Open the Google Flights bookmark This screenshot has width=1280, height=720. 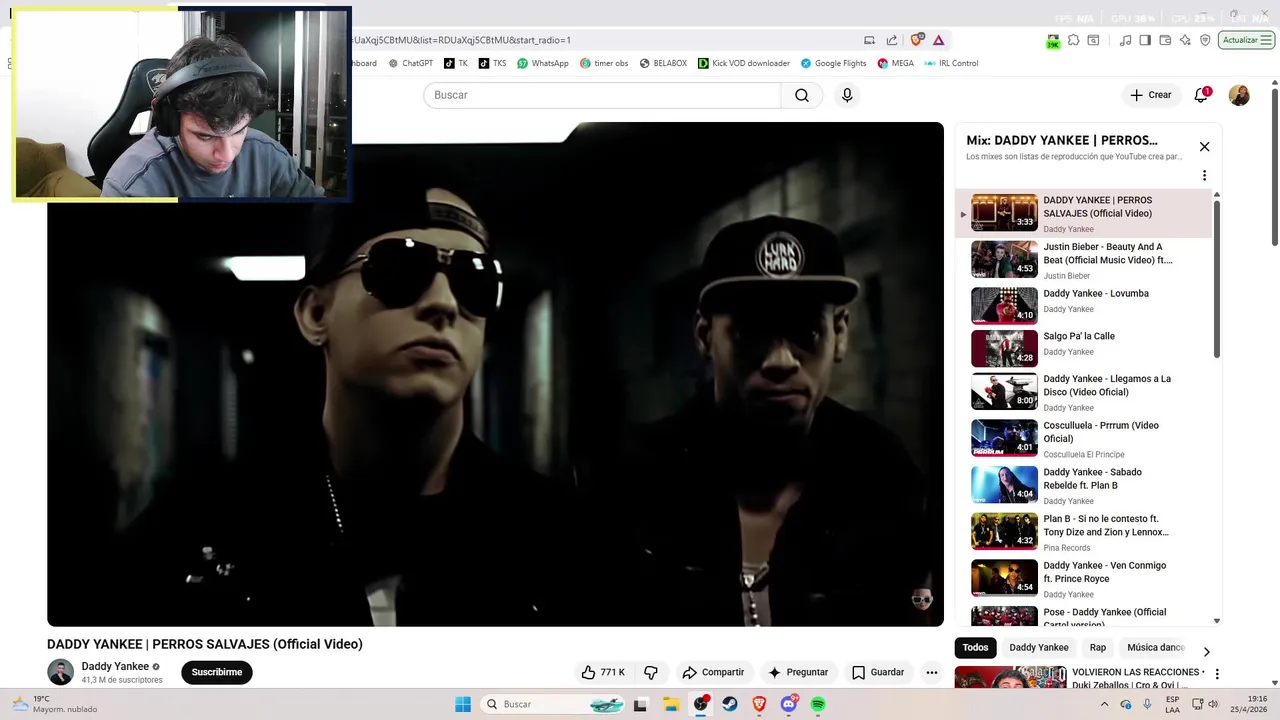coord(833,63)
